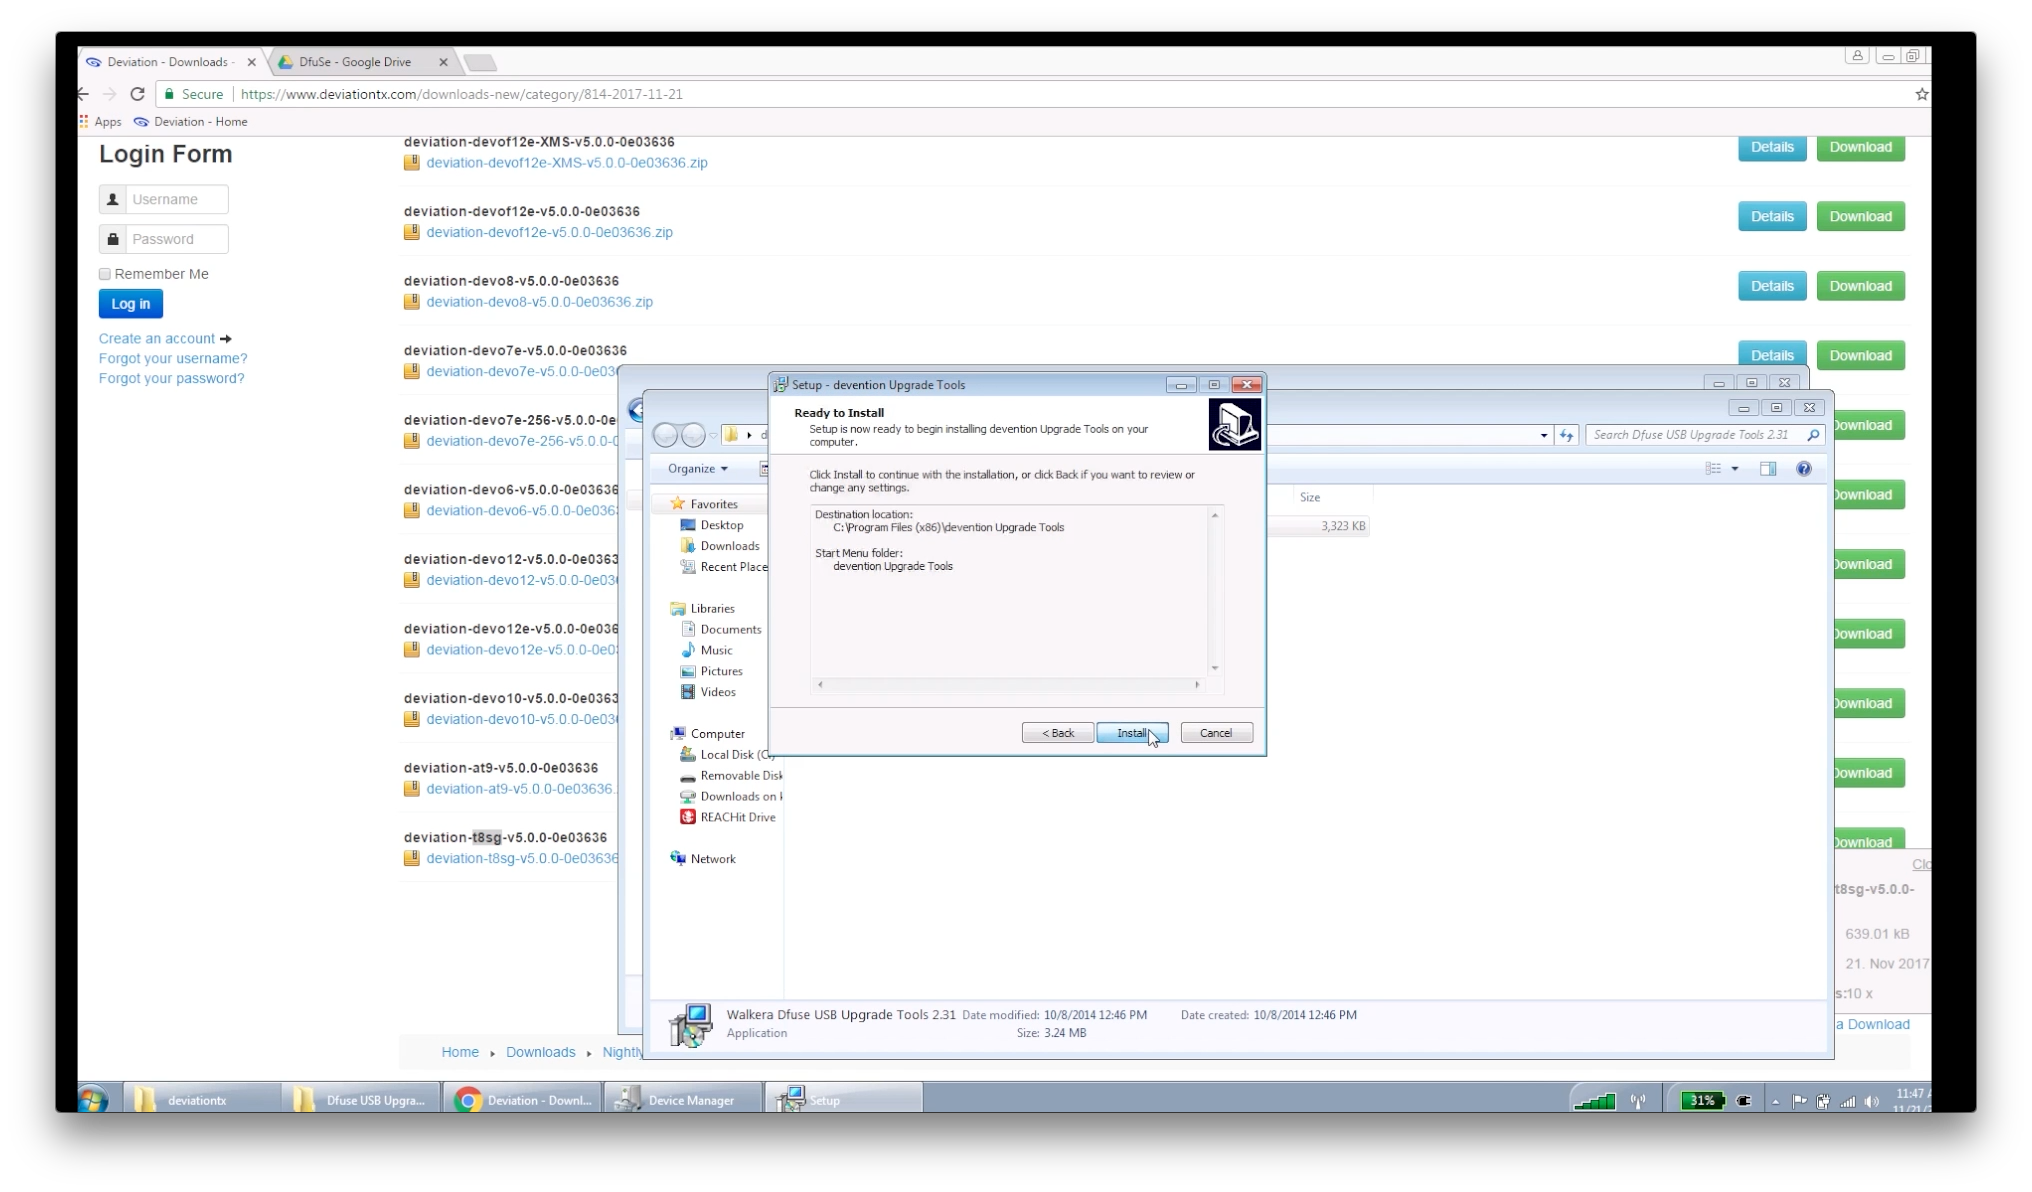
Task: Expand the Explorer address bar dropdown
Action: 1543,435
